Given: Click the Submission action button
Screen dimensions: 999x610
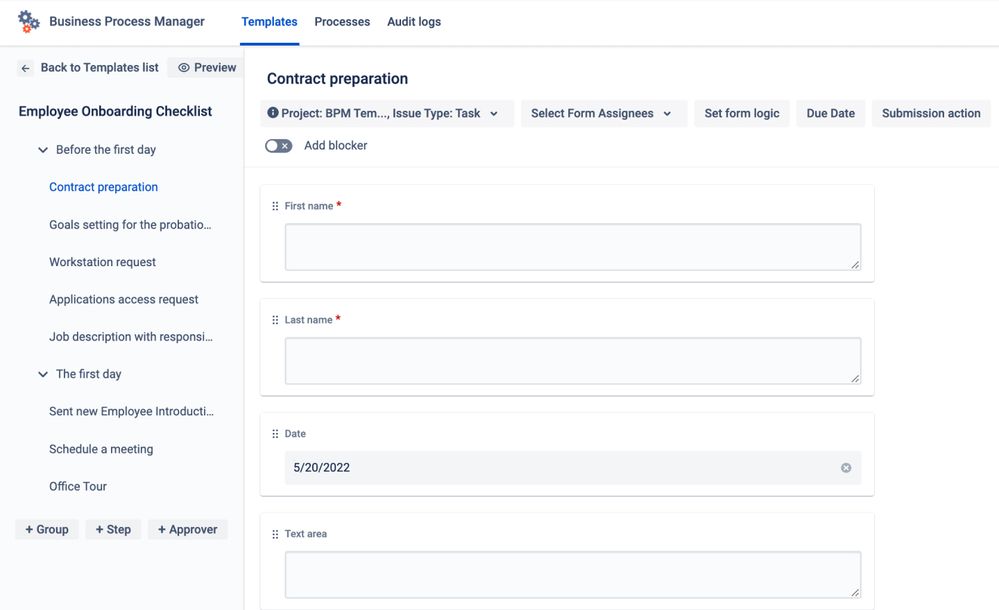Looking at the screenshot, I should click(931, 113).
